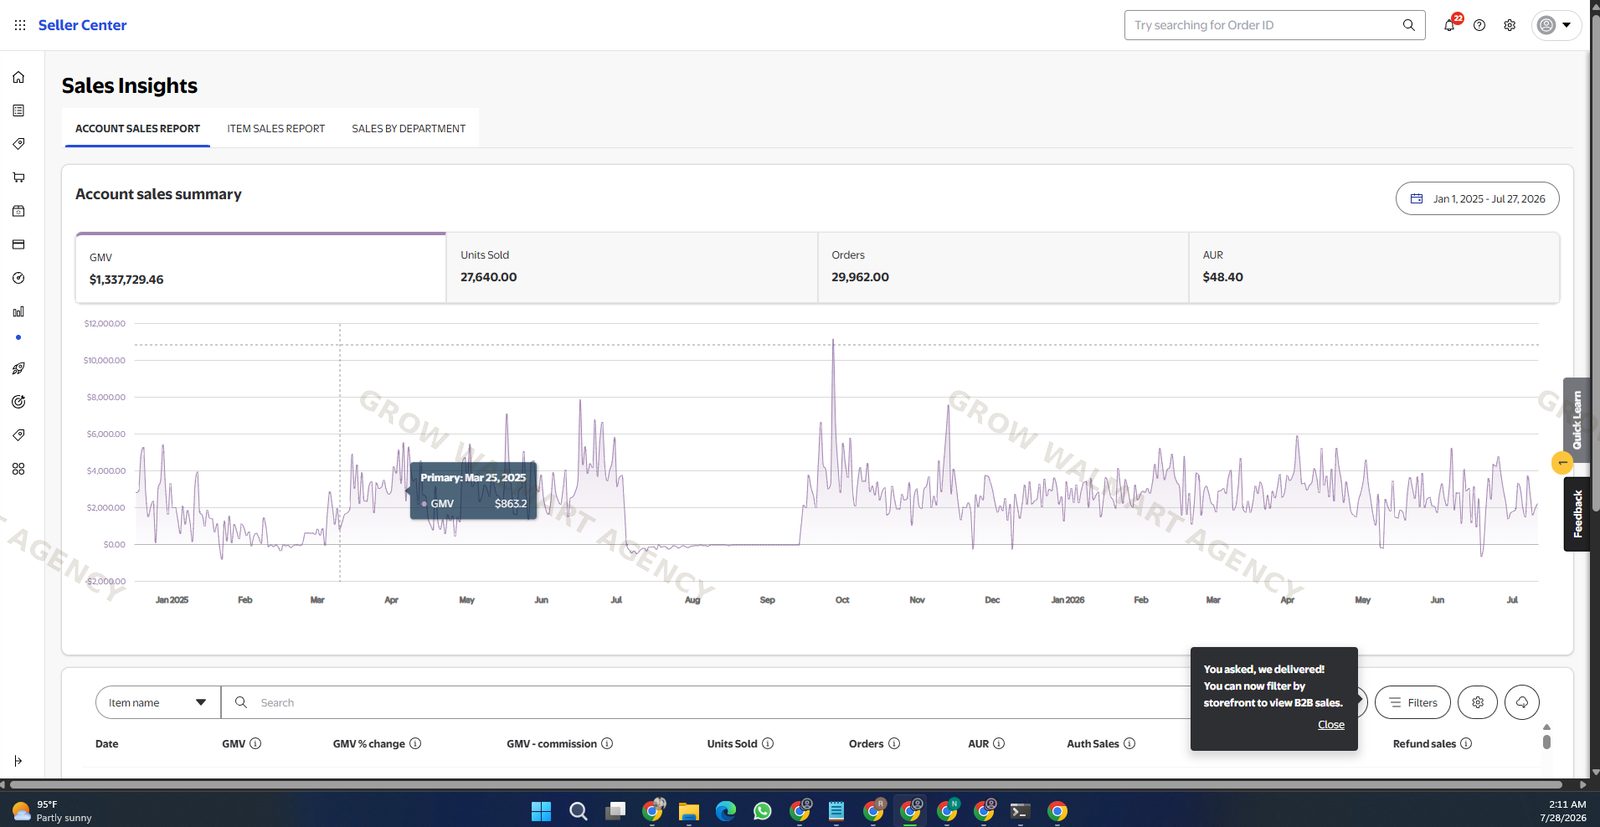Click the yellow arrow circle button

(1562, 463)
